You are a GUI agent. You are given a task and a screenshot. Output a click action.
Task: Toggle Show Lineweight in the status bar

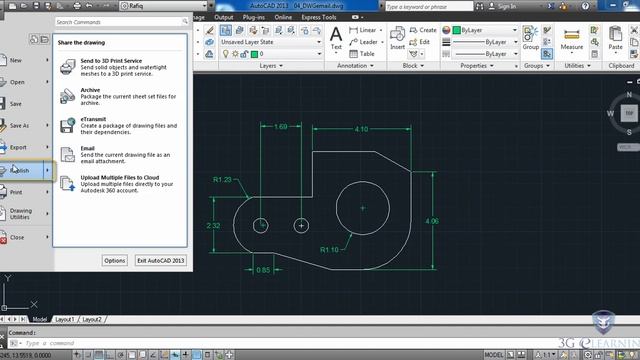point(186,355)
